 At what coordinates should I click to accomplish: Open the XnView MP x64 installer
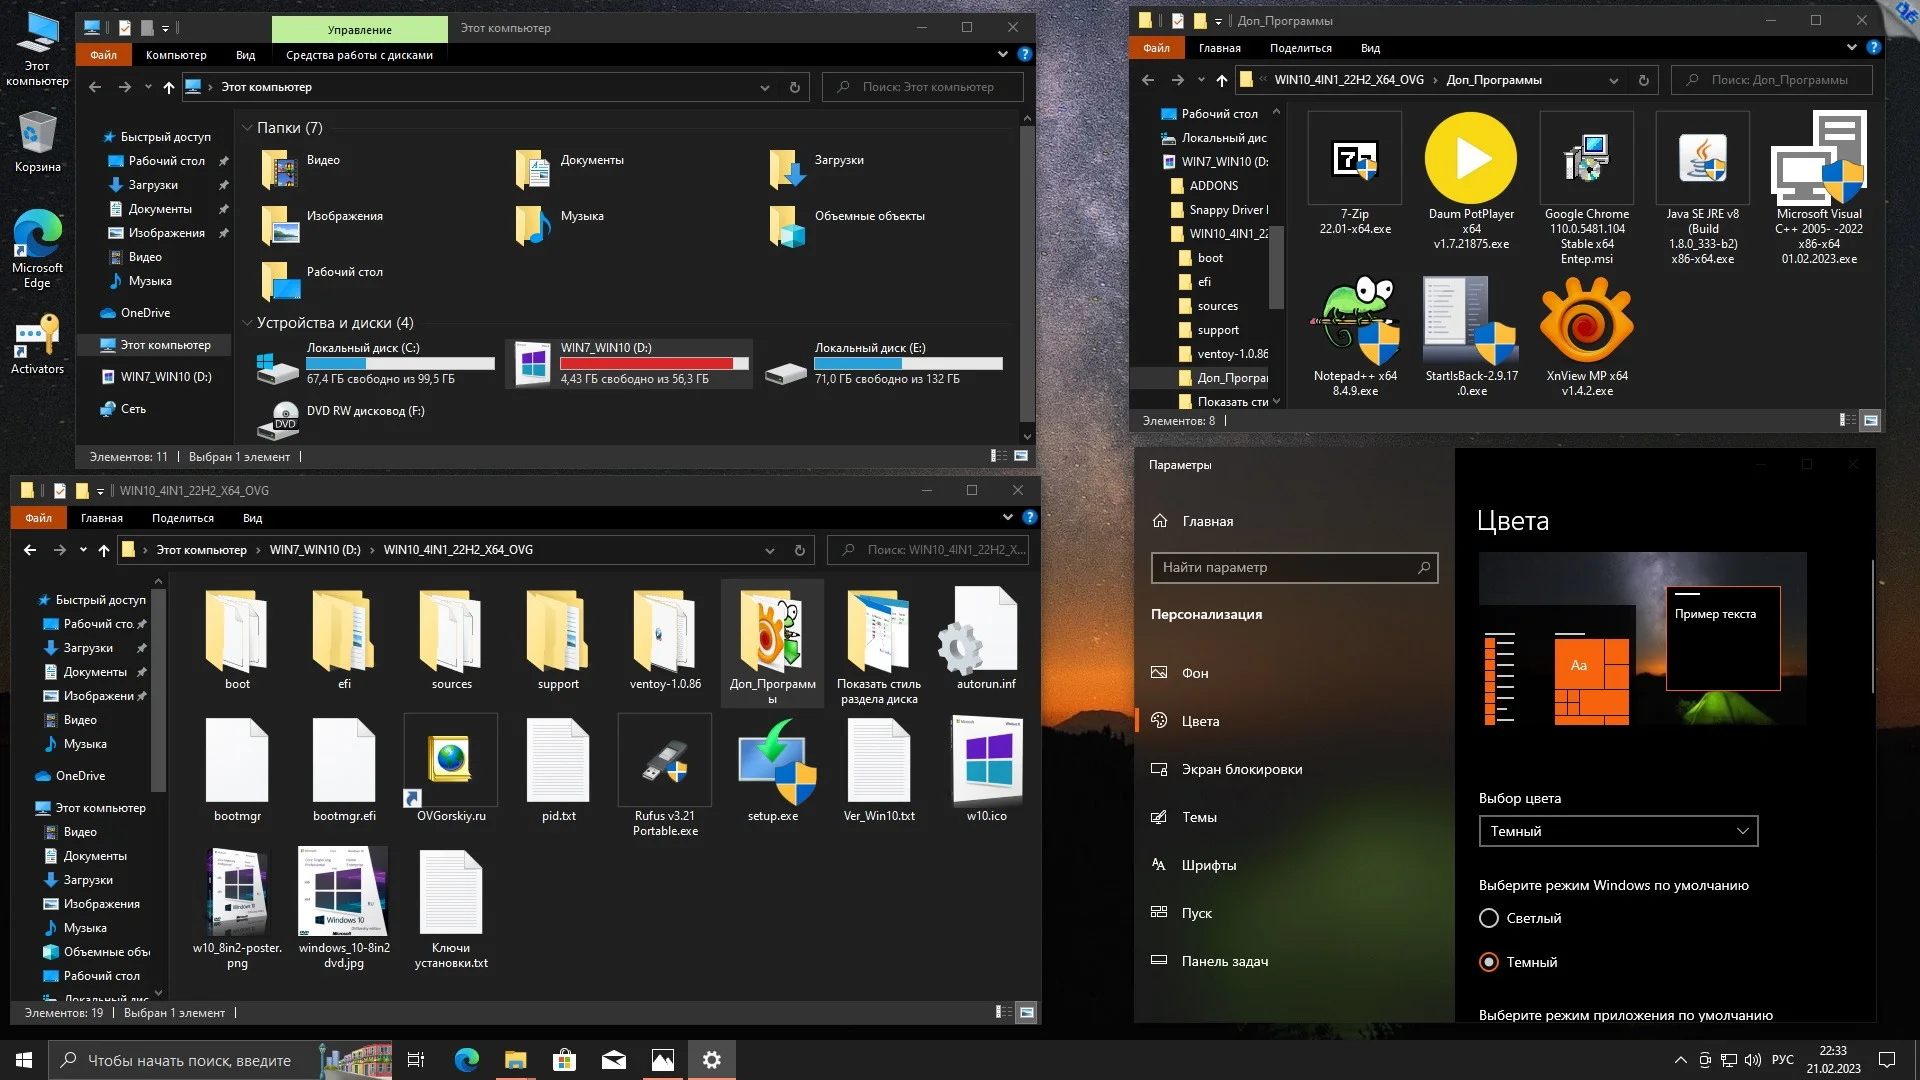[x=1586, y=322]
